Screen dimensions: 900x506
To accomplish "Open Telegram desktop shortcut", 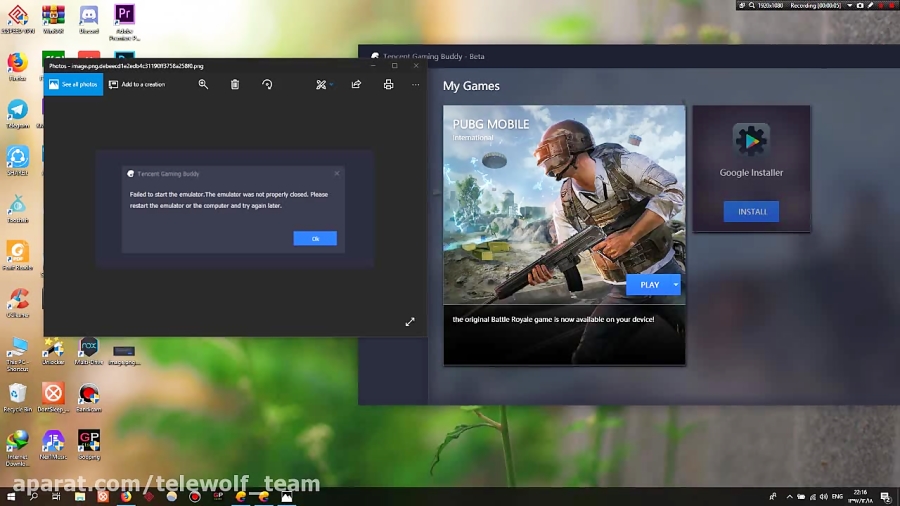I will [17, 114].
